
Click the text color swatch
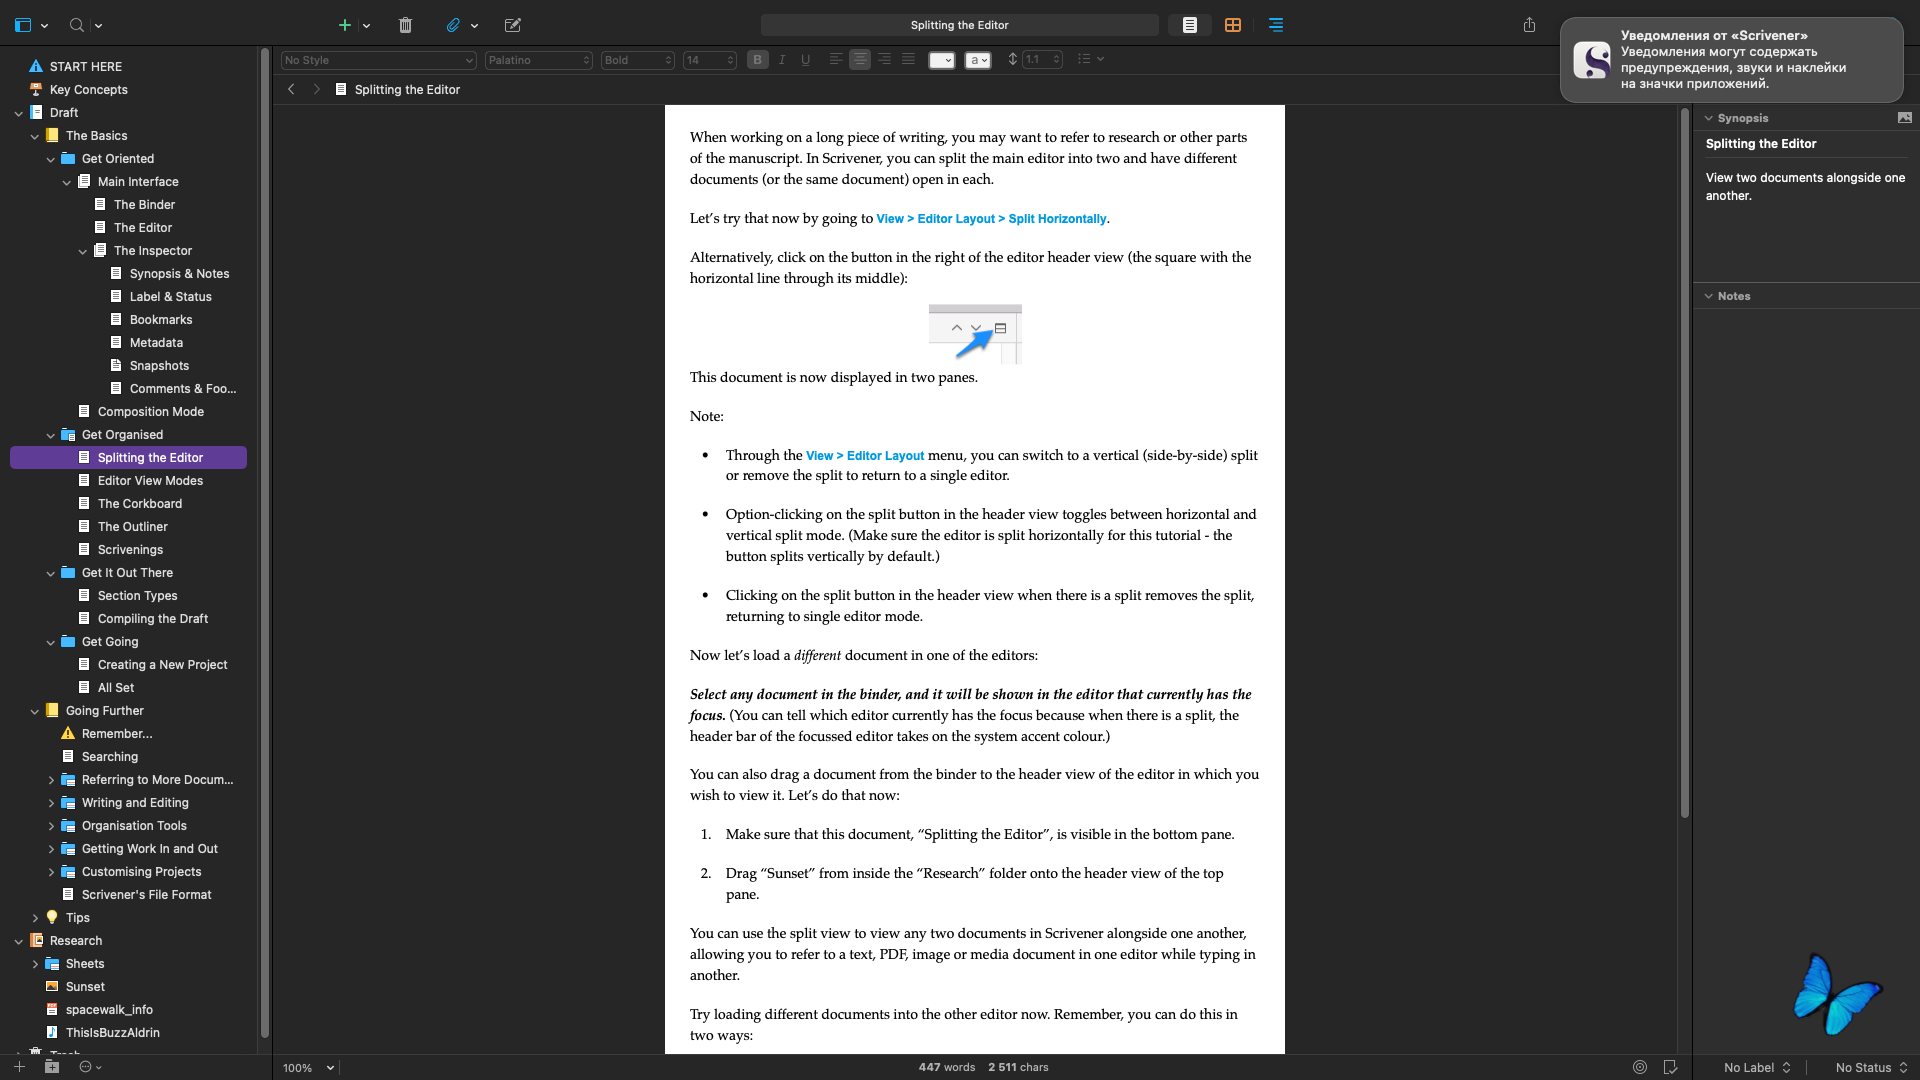[x=941, y=60]
